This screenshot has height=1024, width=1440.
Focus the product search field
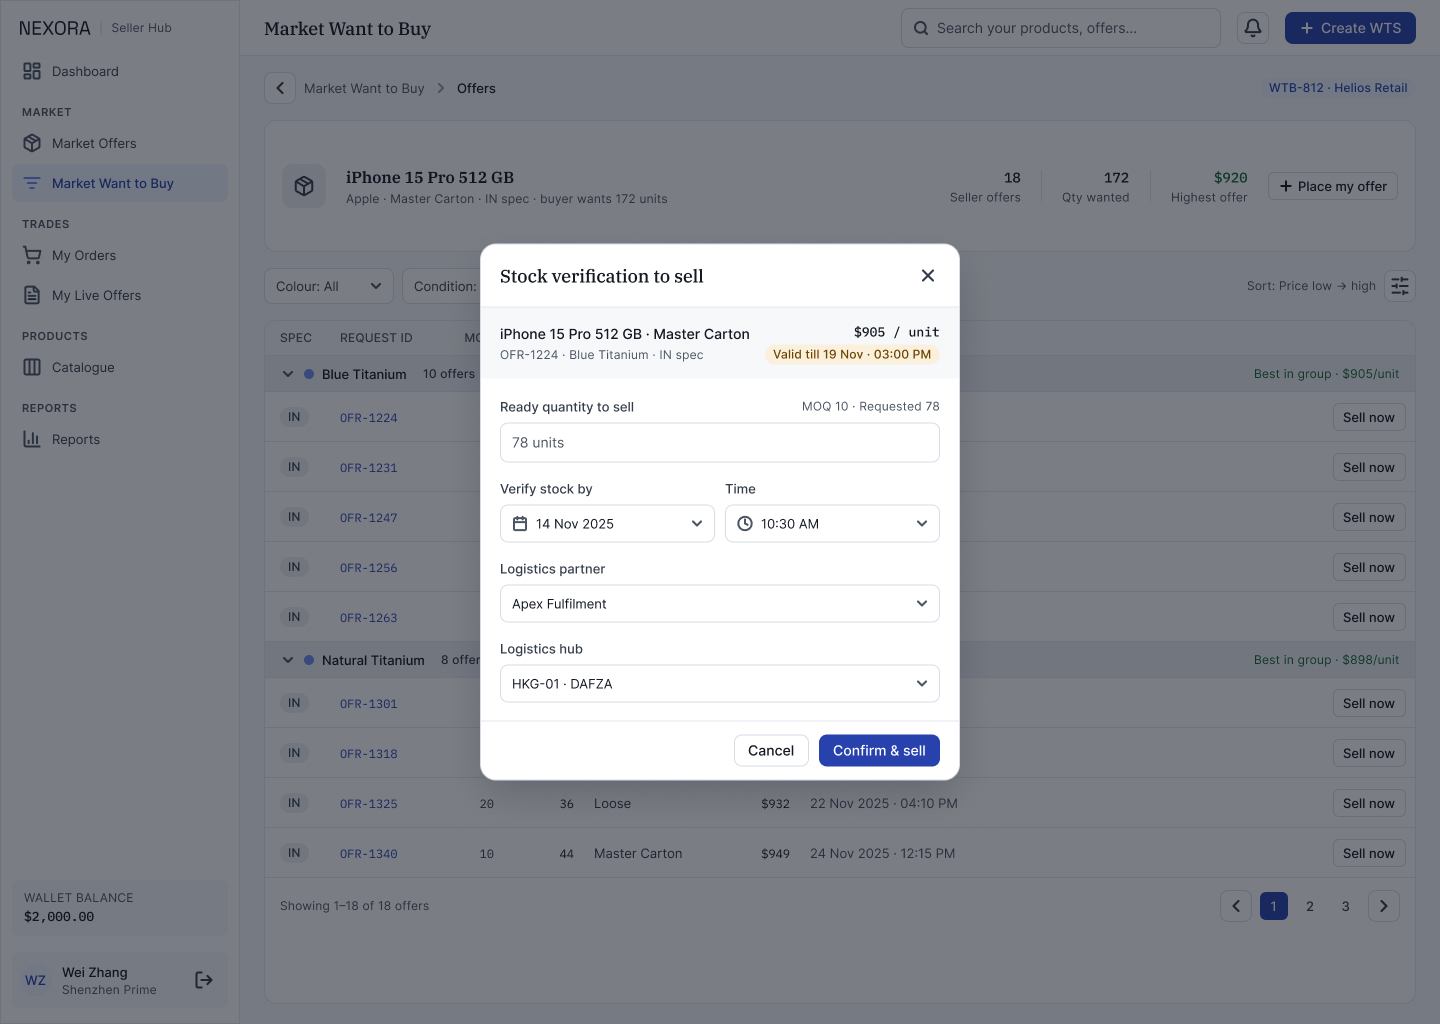1060,28
